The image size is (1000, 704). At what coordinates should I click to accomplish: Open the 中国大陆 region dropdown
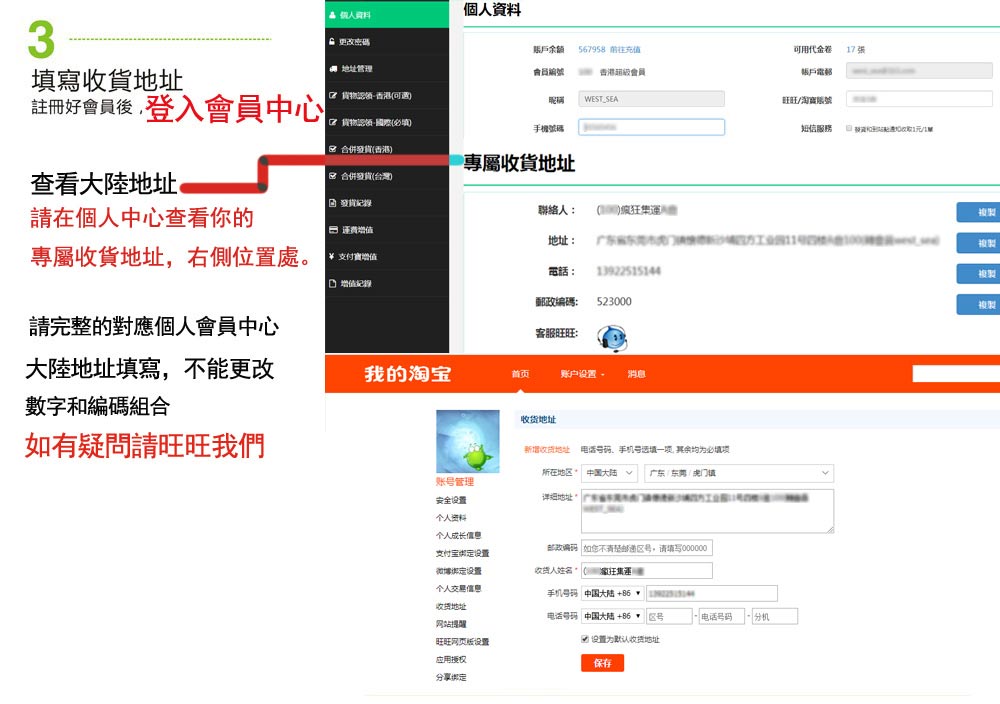coord(609,473)
